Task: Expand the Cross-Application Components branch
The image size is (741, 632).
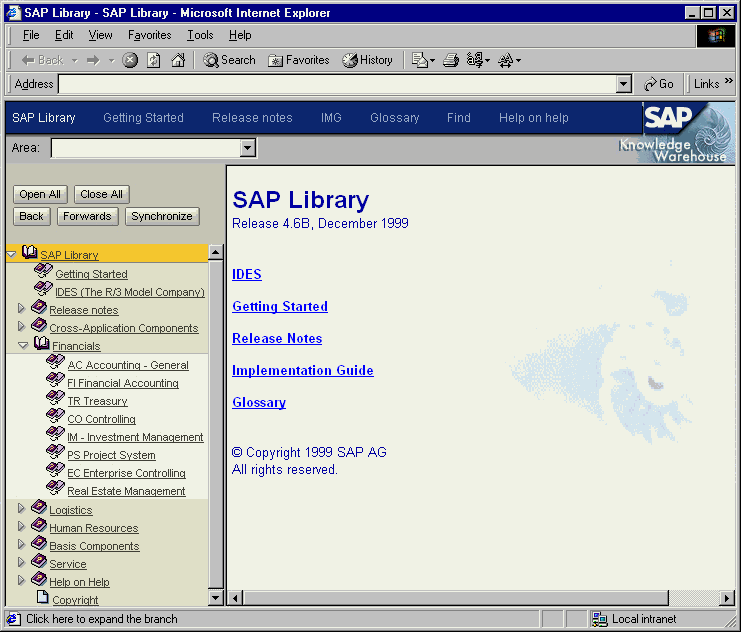Action: click(21, 326)
